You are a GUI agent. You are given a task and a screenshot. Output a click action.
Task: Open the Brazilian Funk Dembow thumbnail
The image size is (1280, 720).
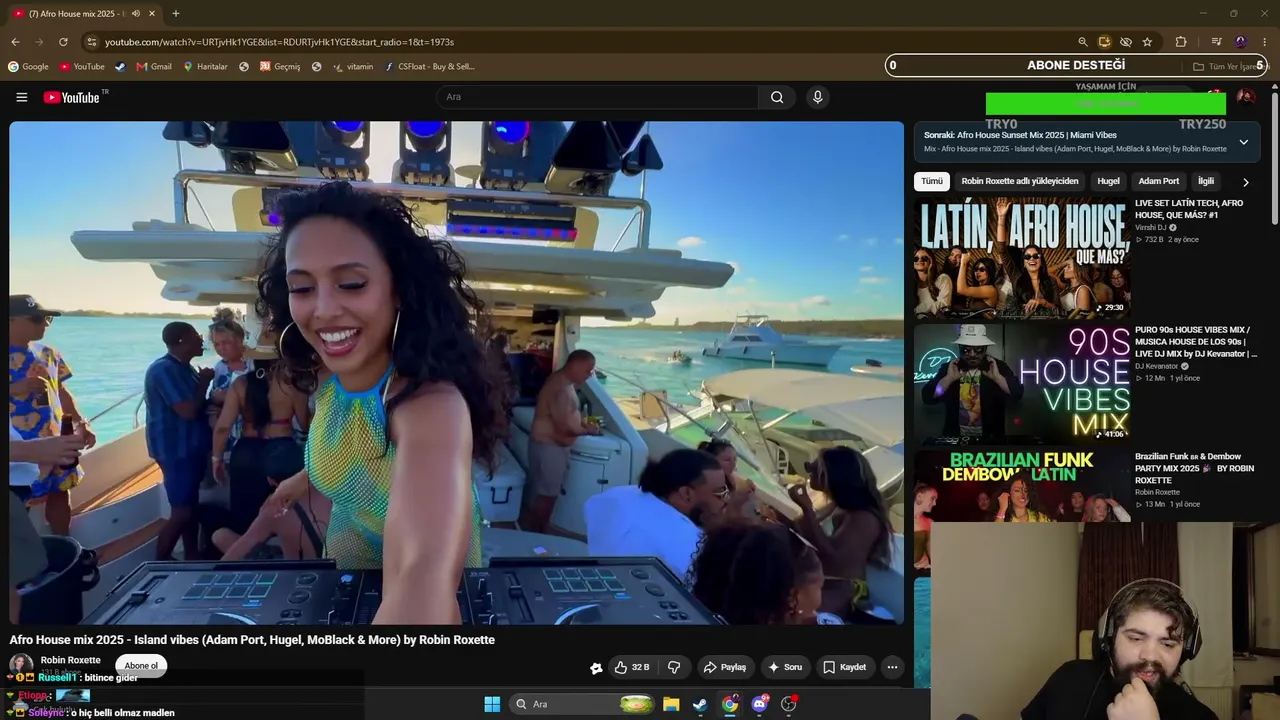click(x=1022, y=486)
